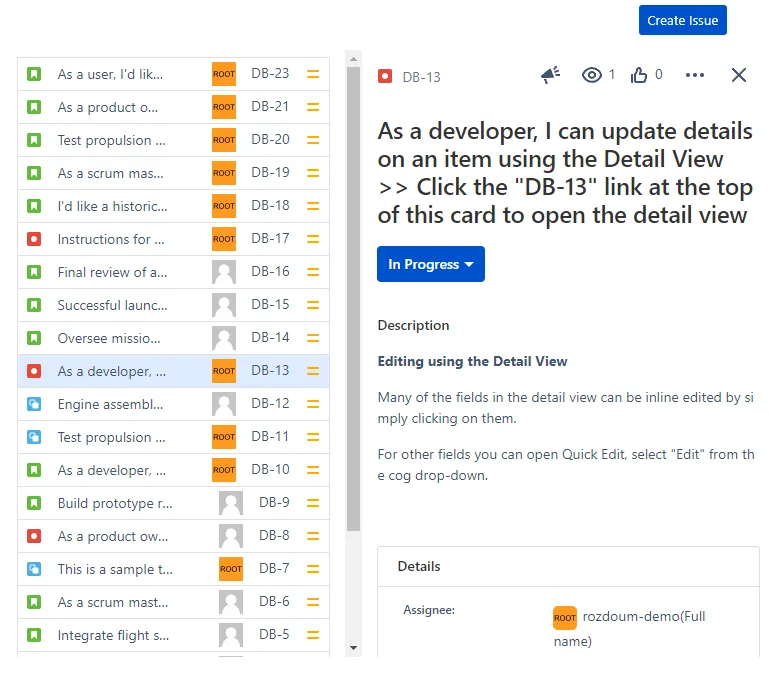
Task: Select 'I'd like a historic...' issue
Action: [112, 206]
